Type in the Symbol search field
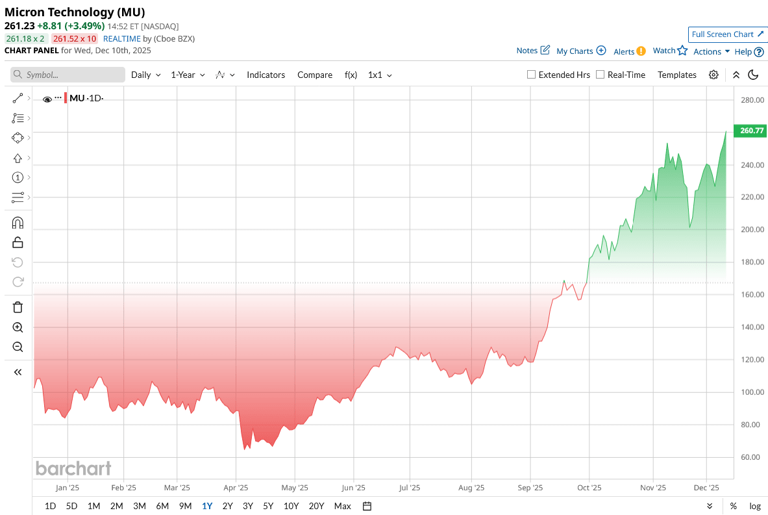The height and width of the screenshot is (515, 768). pos(70,75)
